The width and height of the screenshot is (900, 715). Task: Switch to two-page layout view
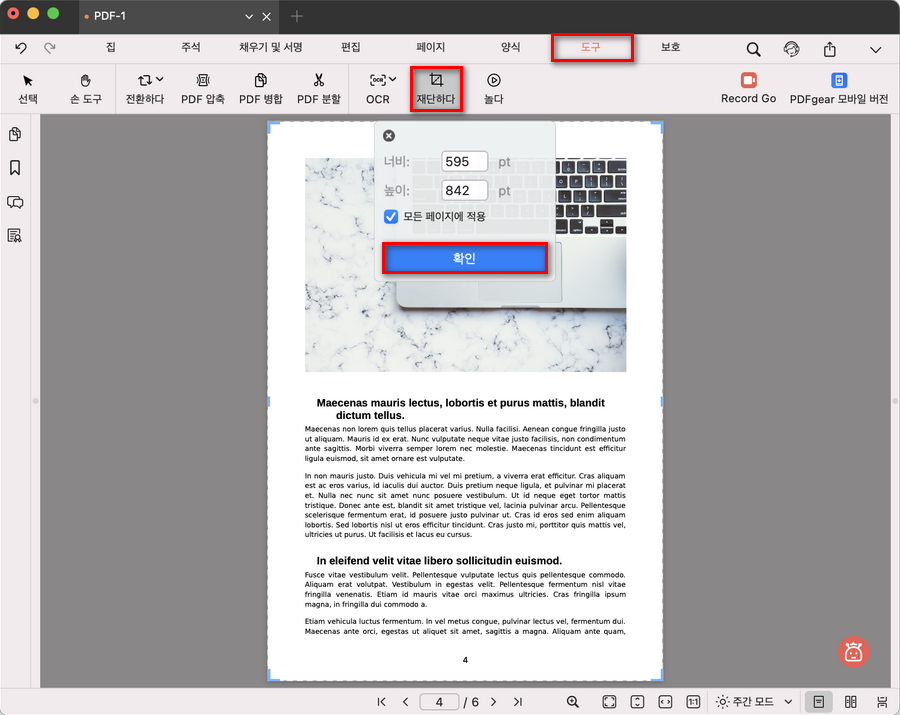pyautogui.click(x=851, y=702)
